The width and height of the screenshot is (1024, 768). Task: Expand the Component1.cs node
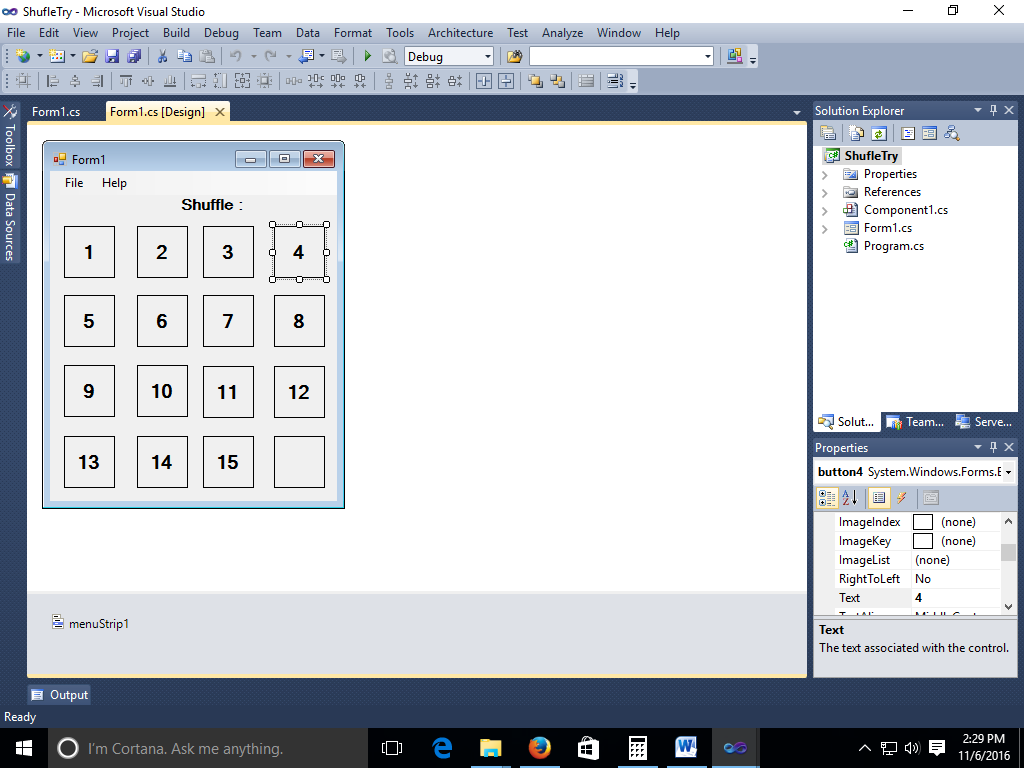(x=825, y=211)
